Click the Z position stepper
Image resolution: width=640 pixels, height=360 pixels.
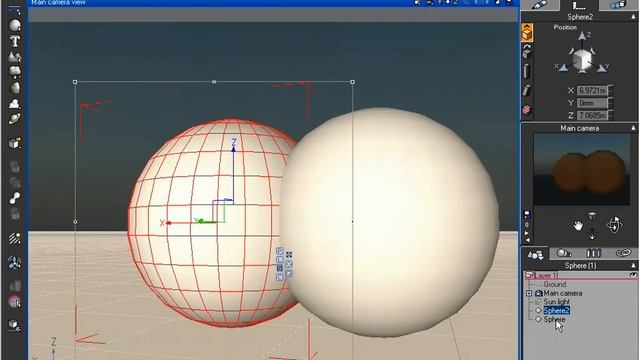611,116
